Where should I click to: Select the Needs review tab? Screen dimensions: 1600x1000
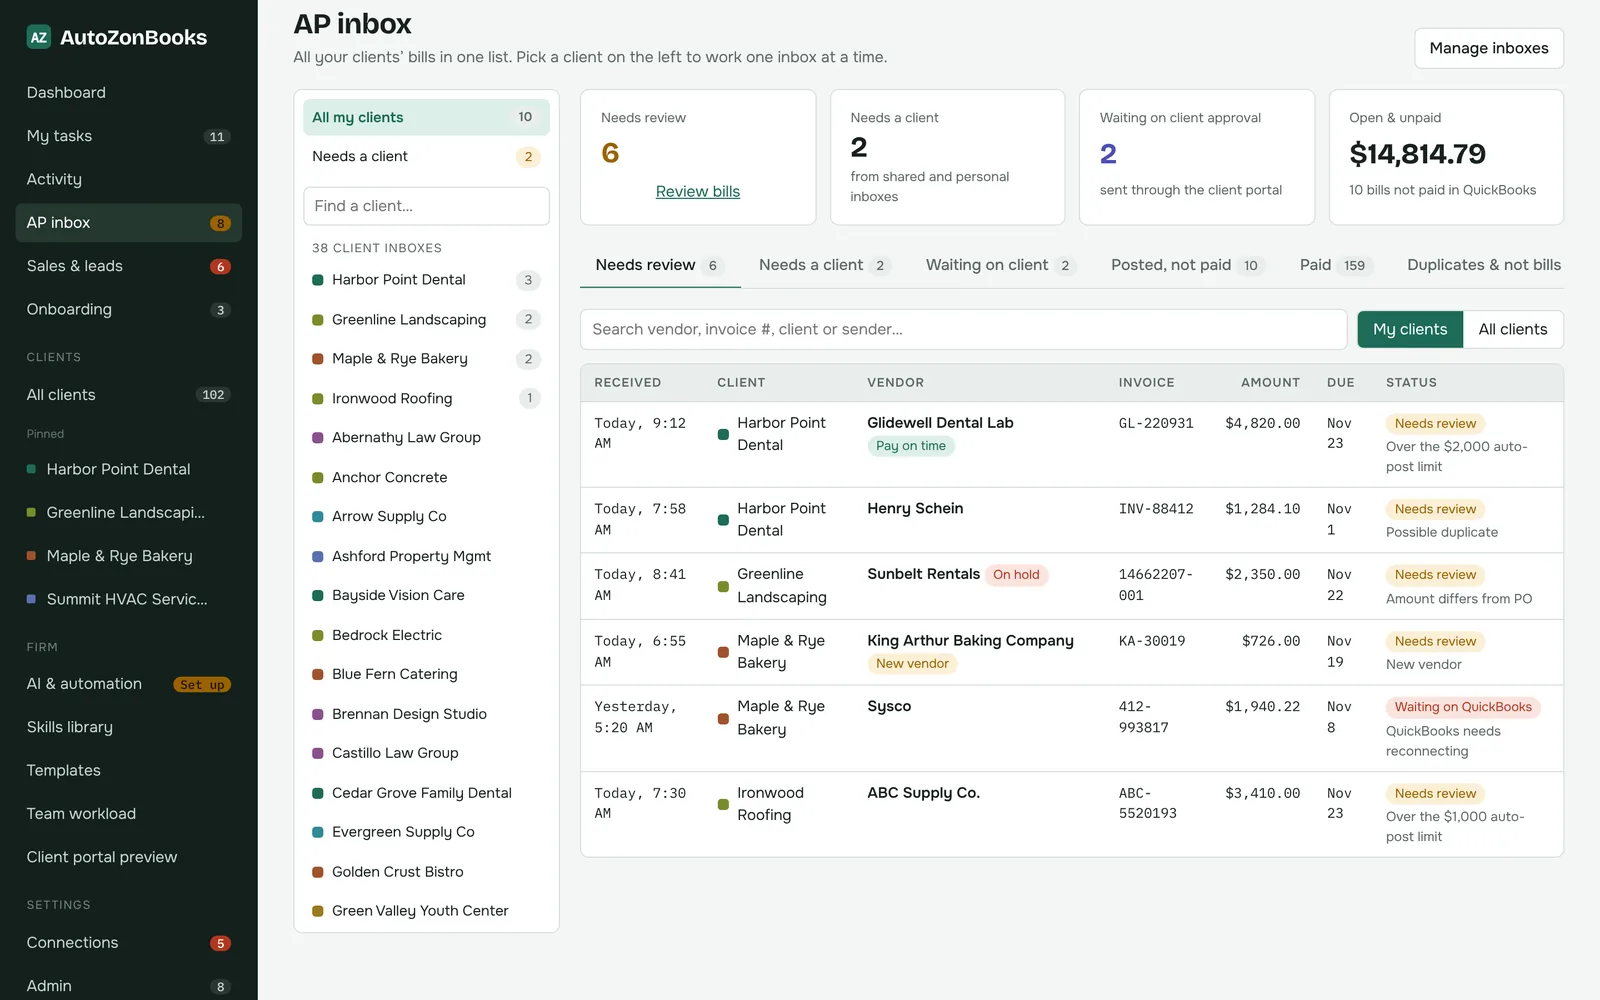[x=660, y=265]
